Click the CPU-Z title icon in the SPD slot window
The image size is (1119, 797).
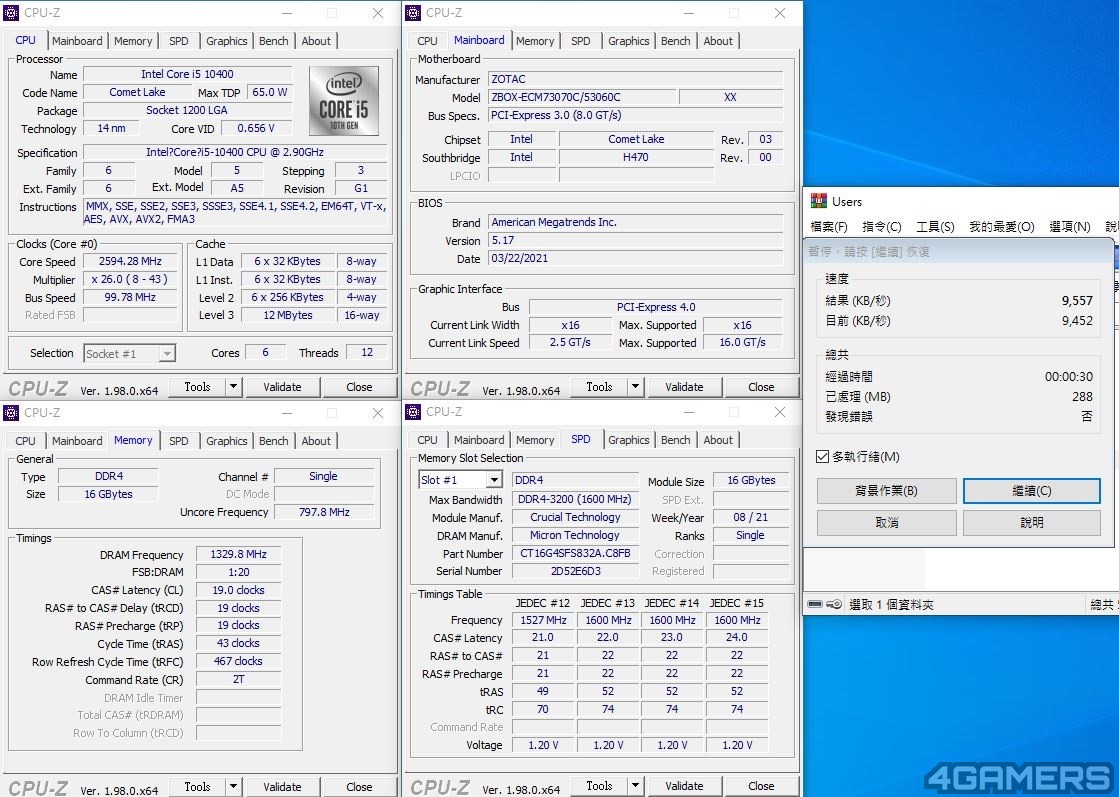pos(413,412)
